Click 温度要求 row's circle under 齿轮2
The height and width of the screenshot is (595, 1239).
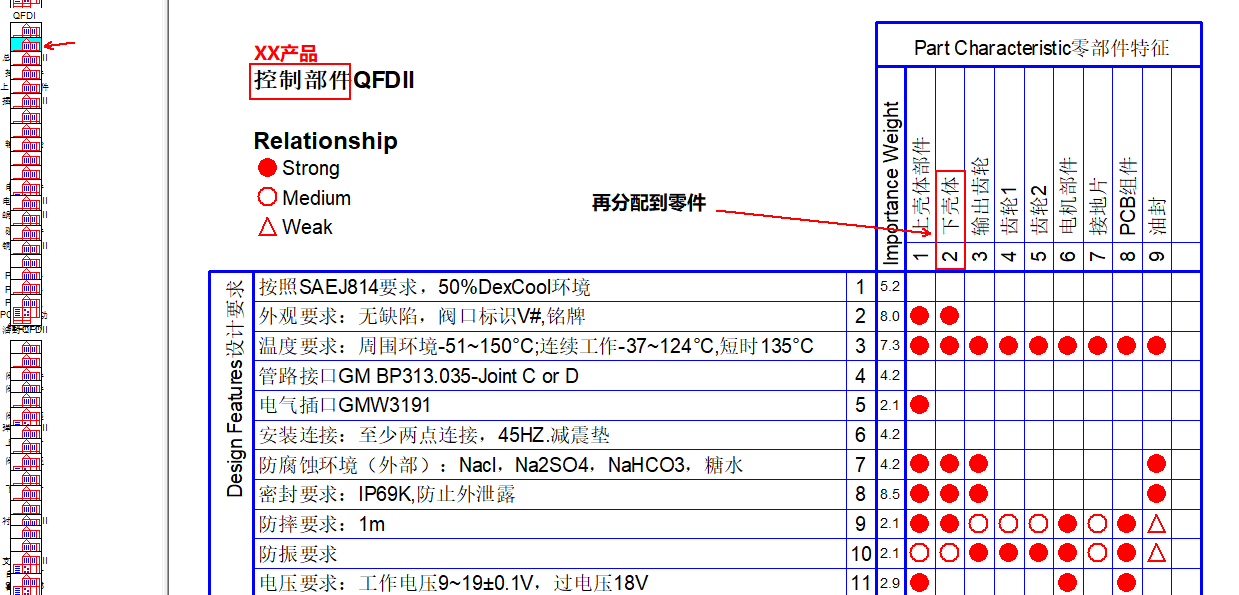pos(1038,346)
